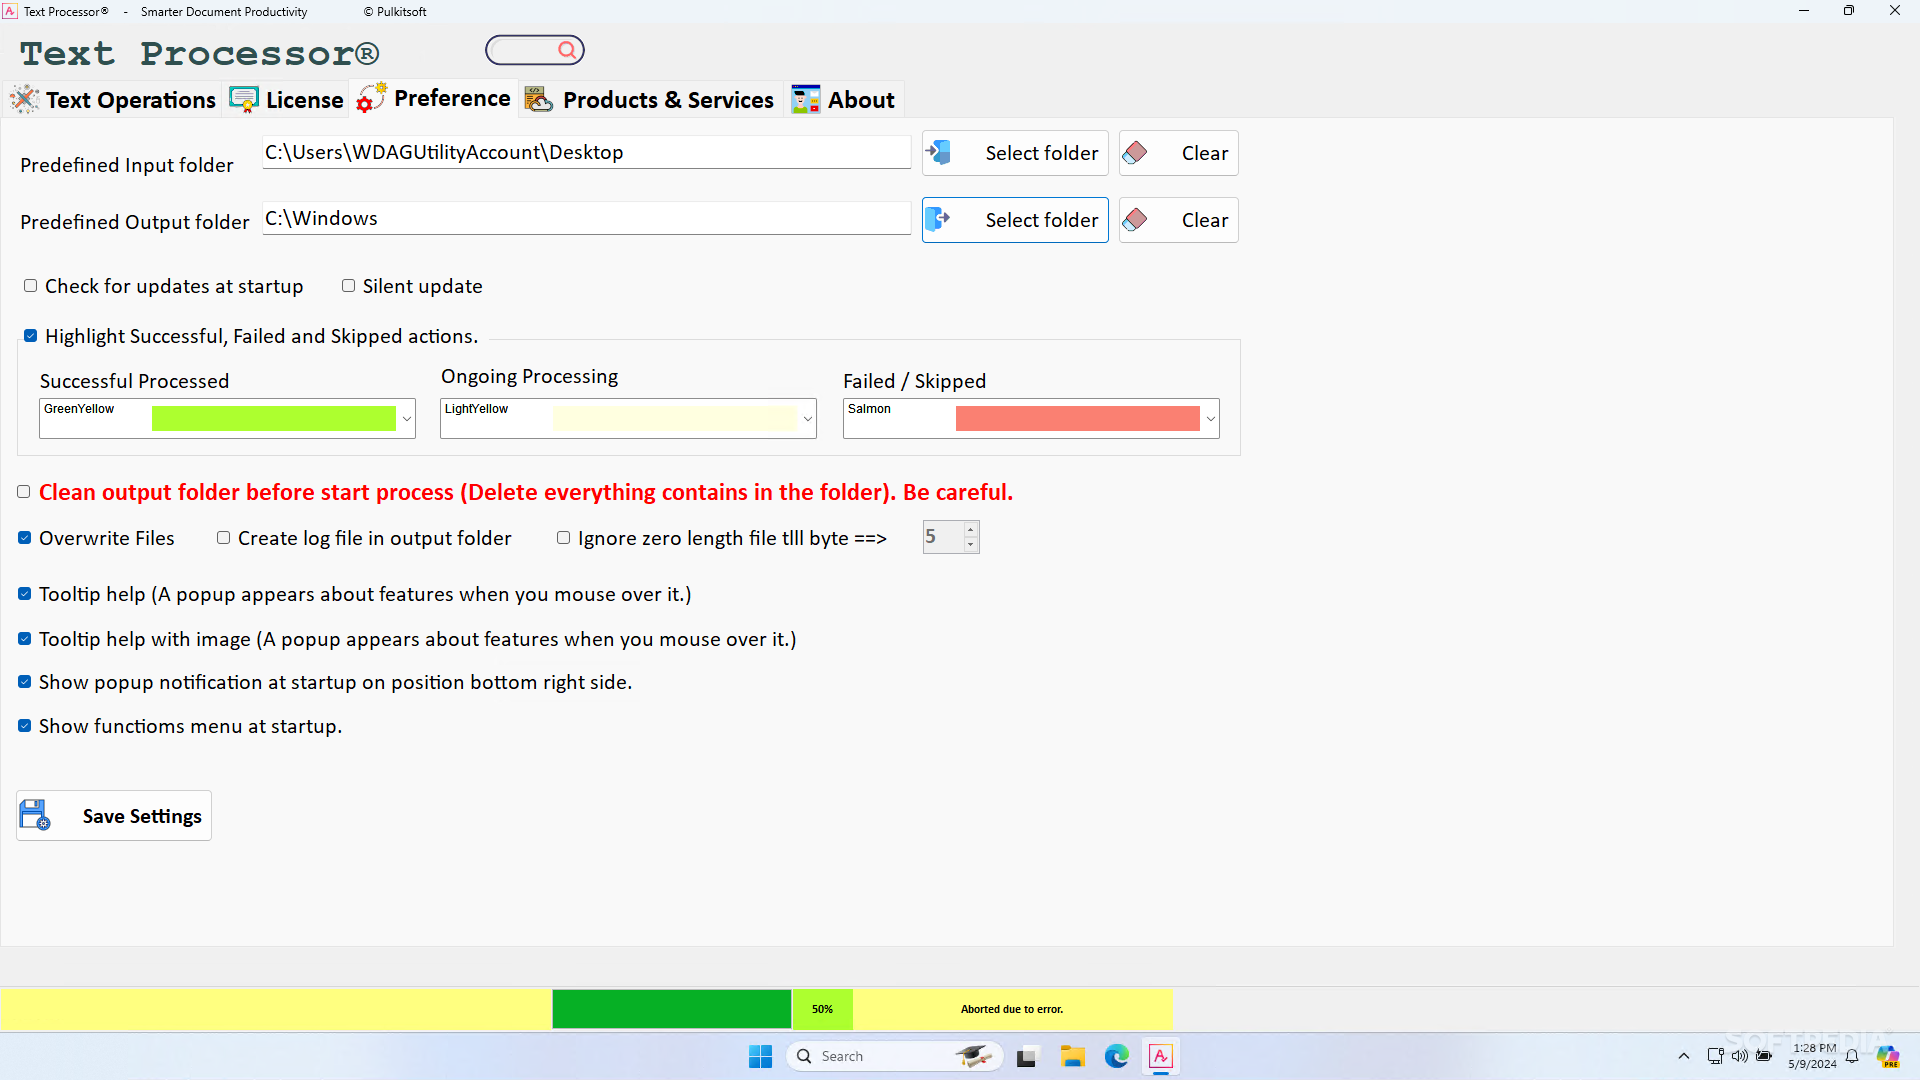Enable Check for updates at startup
Screen dimensions: 1920x1080
click(31, 286)
